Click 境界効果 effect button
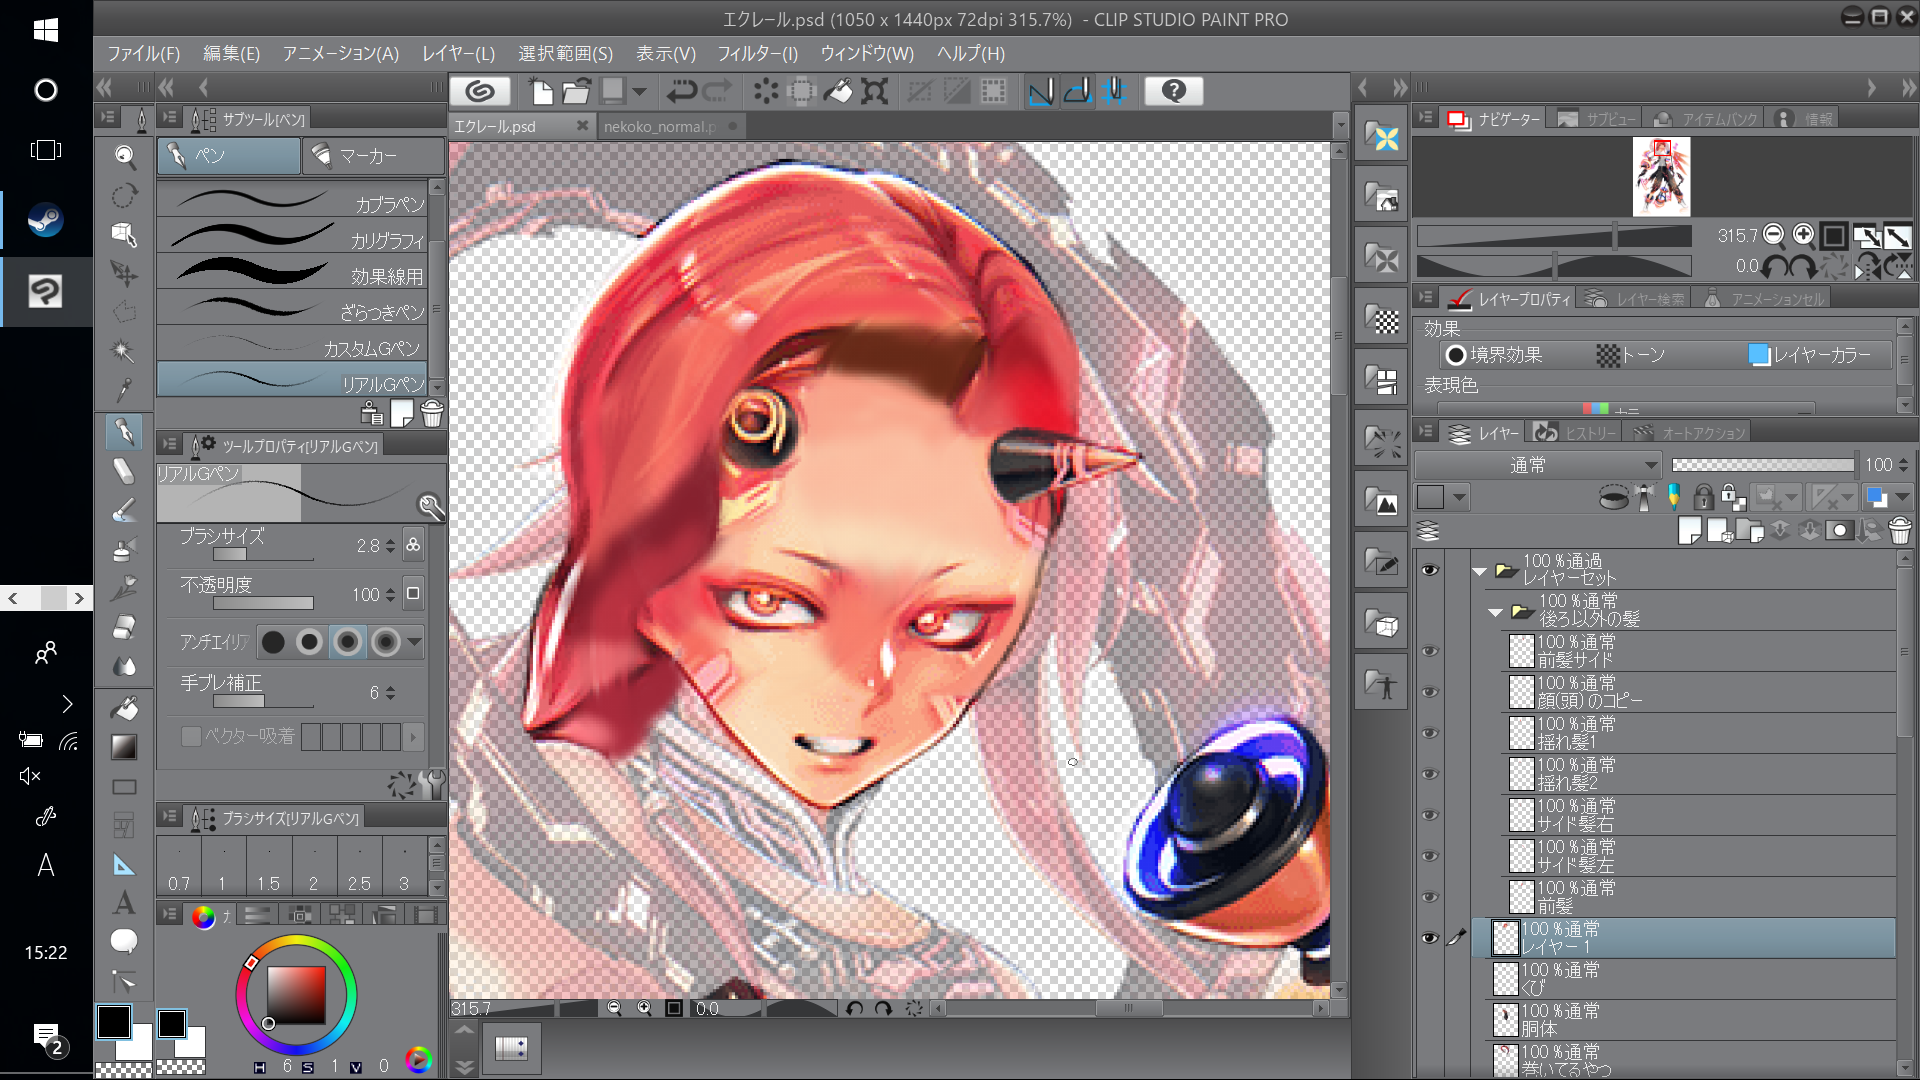This screenshot has width=1920, height=1080. pyautogui.click(x=1494, y=355)
